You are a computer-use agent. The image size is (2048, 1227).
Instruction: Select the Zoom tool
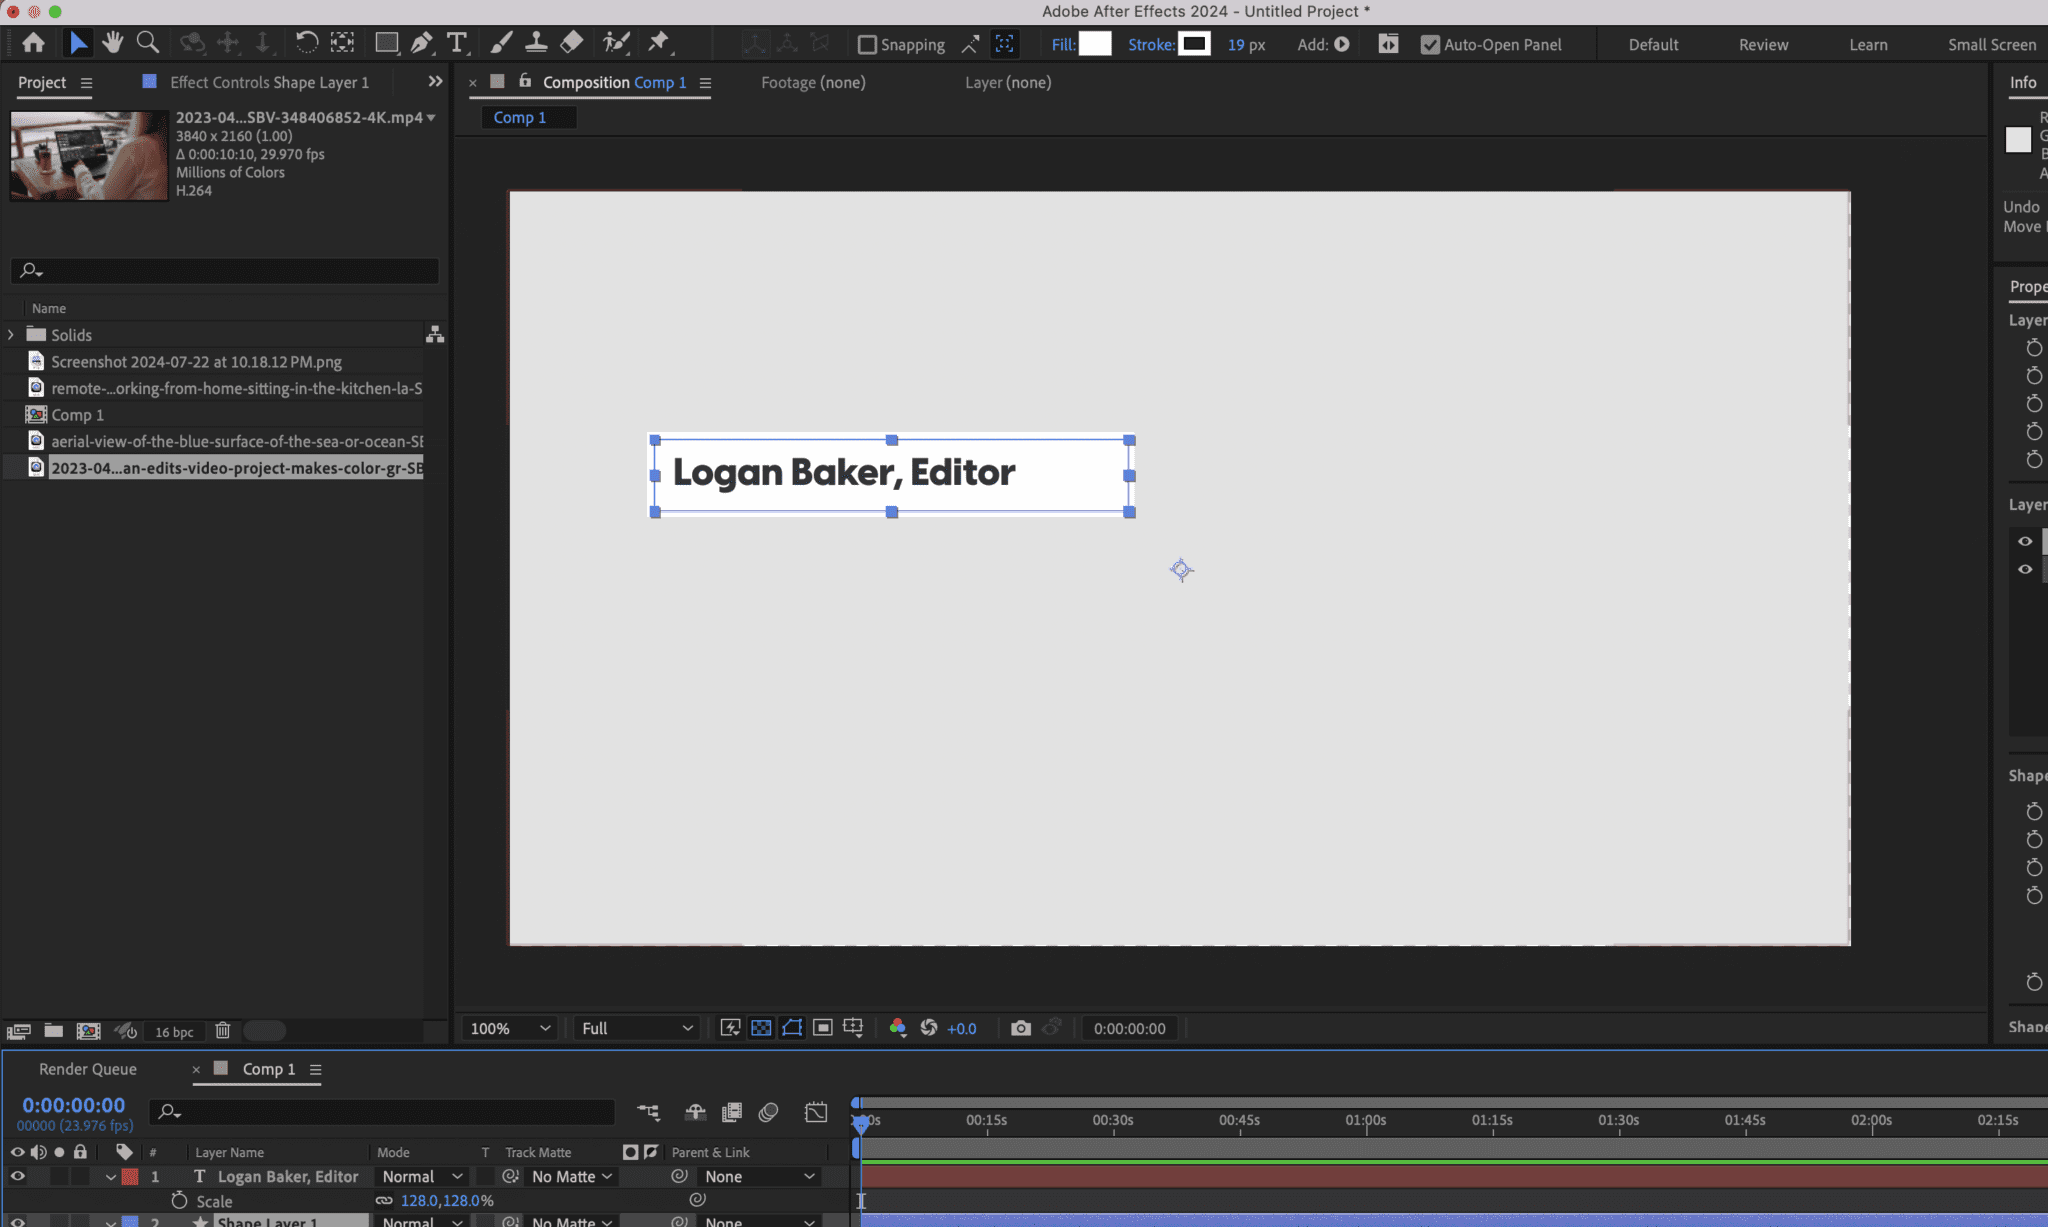[x=147, y=43]
